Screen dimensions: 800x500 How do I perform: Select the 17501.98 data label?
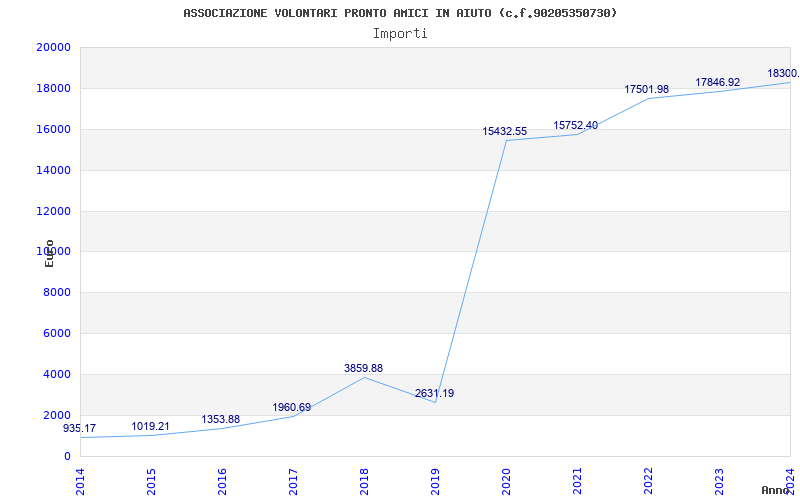click(646, 90)
